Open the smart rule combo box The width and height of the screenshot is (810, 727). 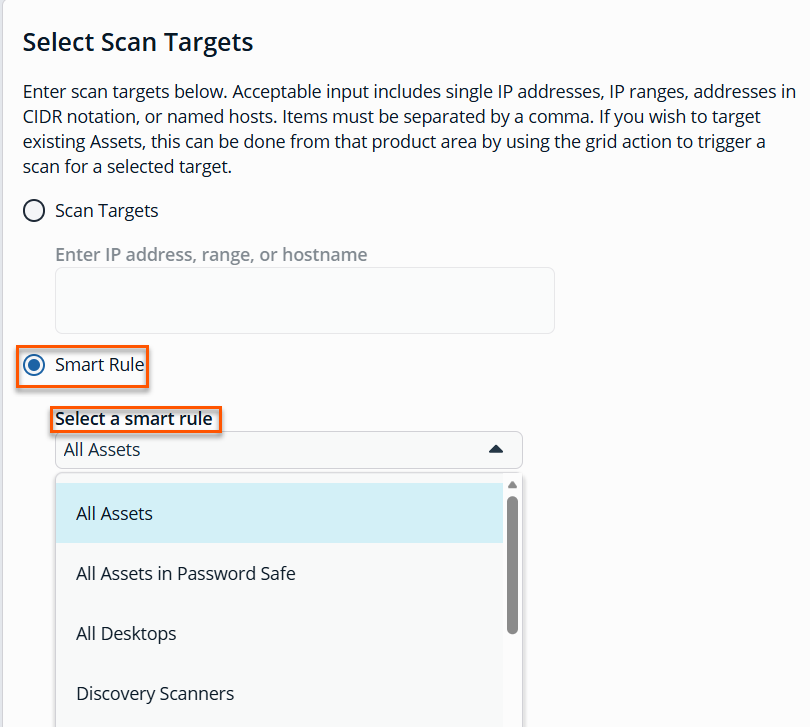[288, 450]
